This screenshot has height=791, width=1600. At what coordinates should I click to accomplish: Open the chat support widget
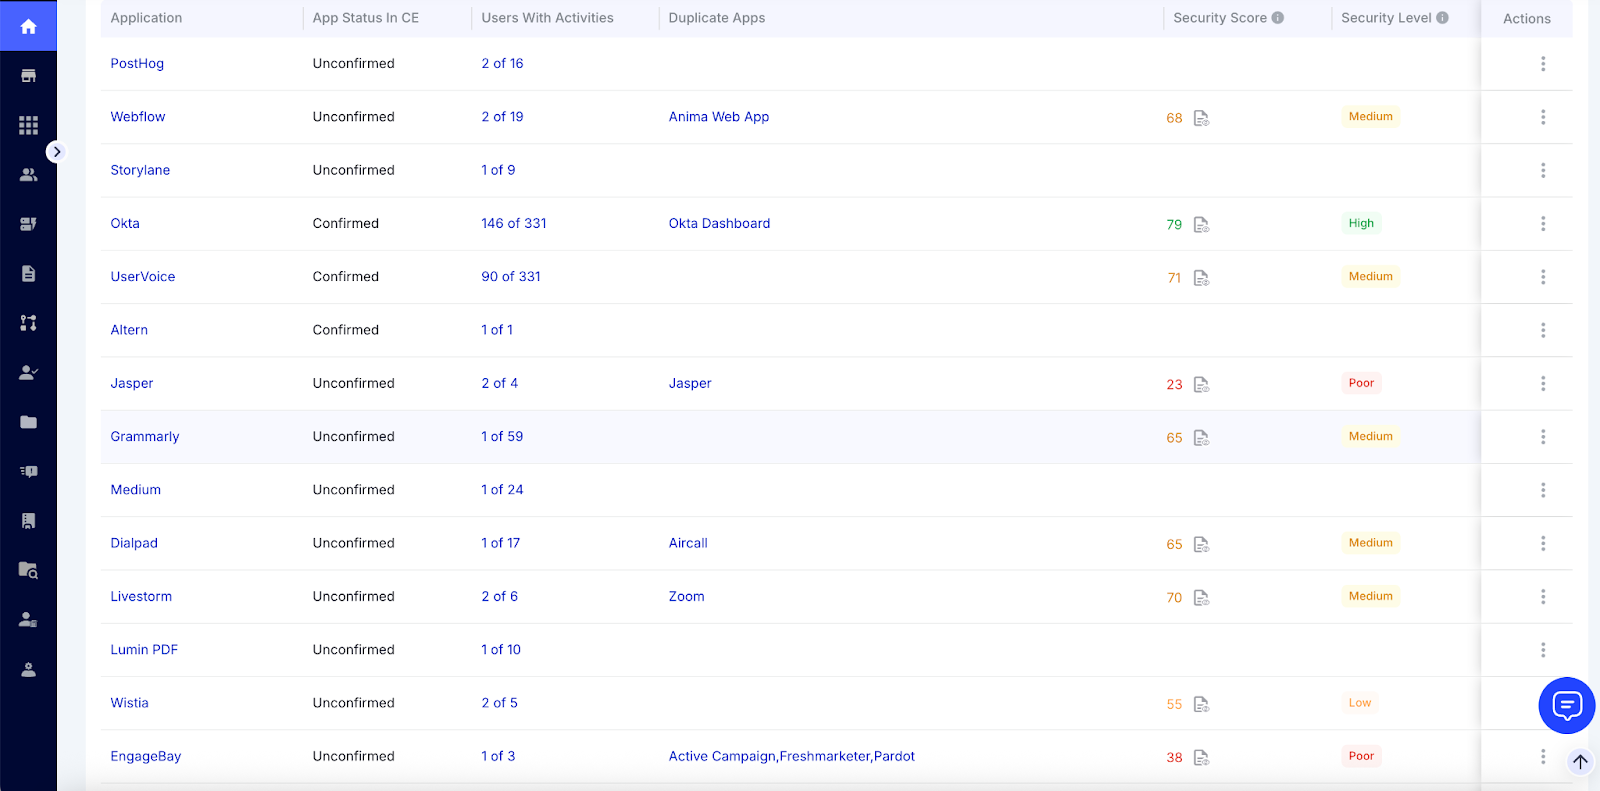(x=1567, y=705)
